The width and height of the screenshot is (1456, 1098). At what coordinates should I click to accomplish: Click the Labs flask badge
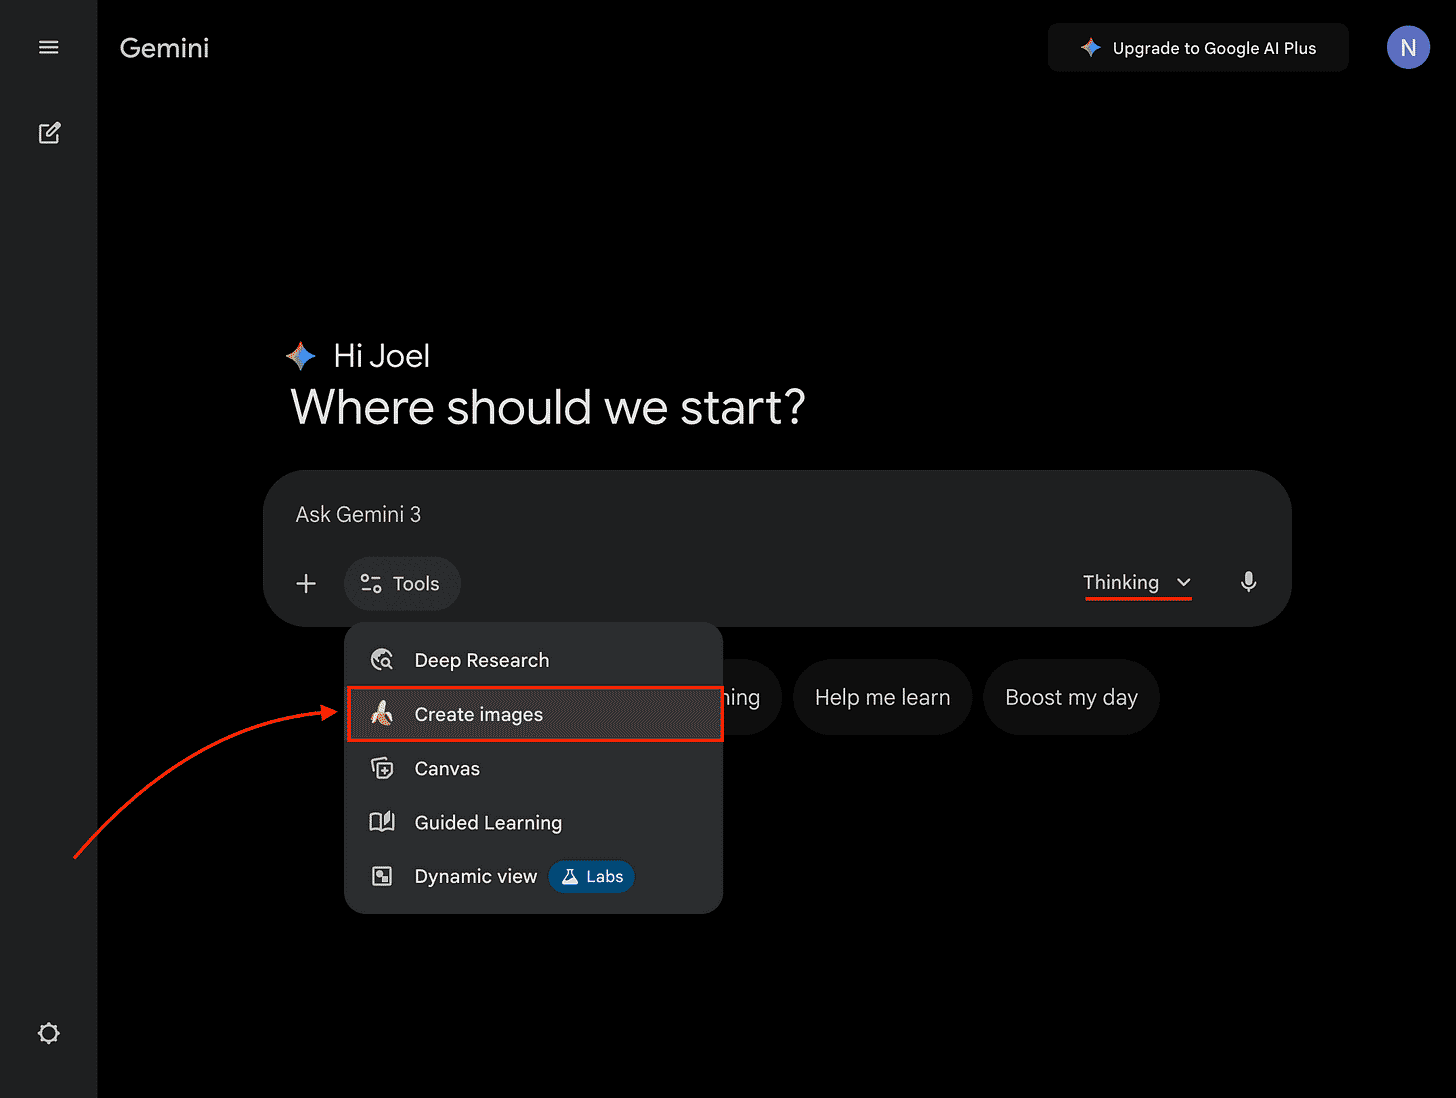(x=592, y=876)
